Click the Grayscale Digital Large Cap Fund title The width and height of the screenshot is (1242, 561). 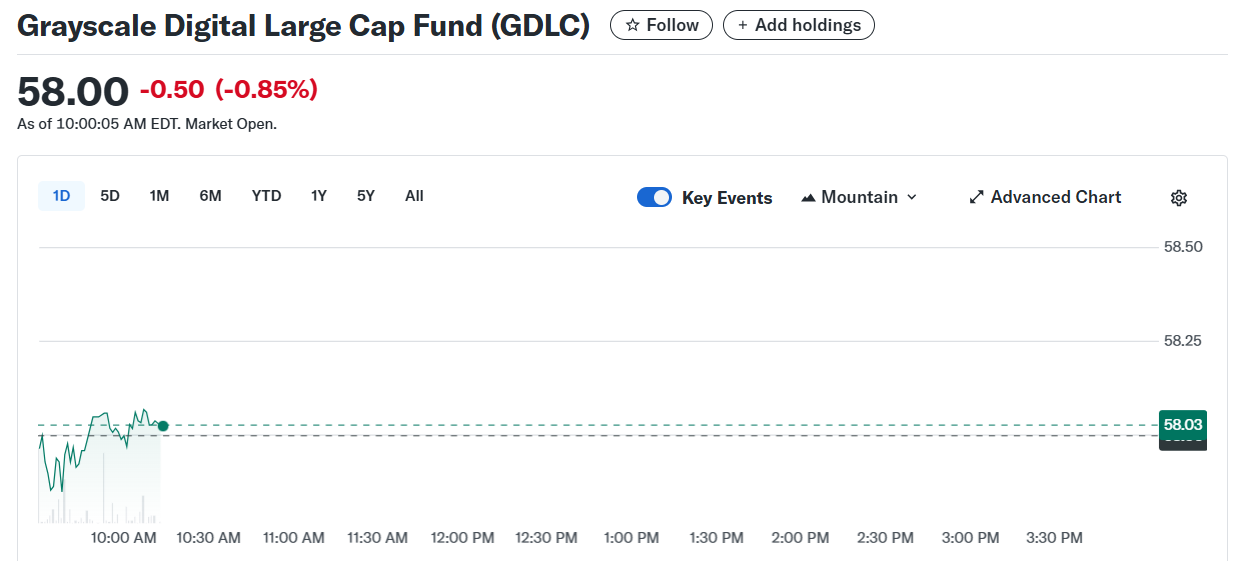(x=303, y=26)
